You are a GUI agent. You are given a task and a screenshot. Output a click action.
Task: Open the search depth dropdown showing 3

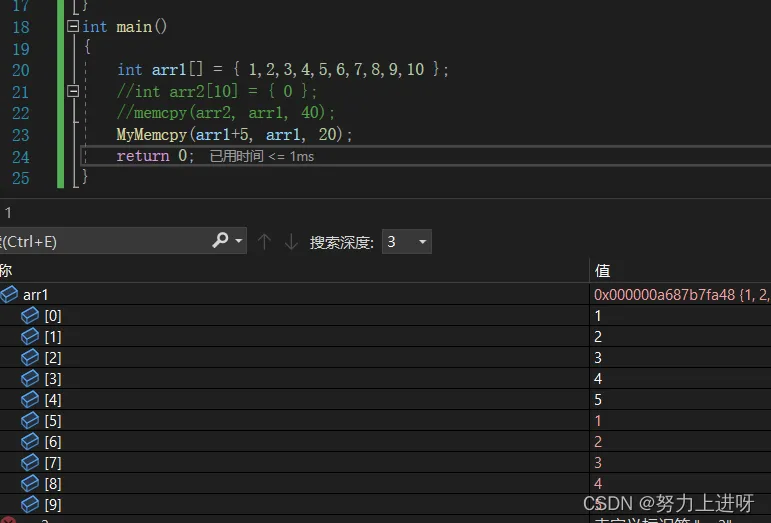407,242
